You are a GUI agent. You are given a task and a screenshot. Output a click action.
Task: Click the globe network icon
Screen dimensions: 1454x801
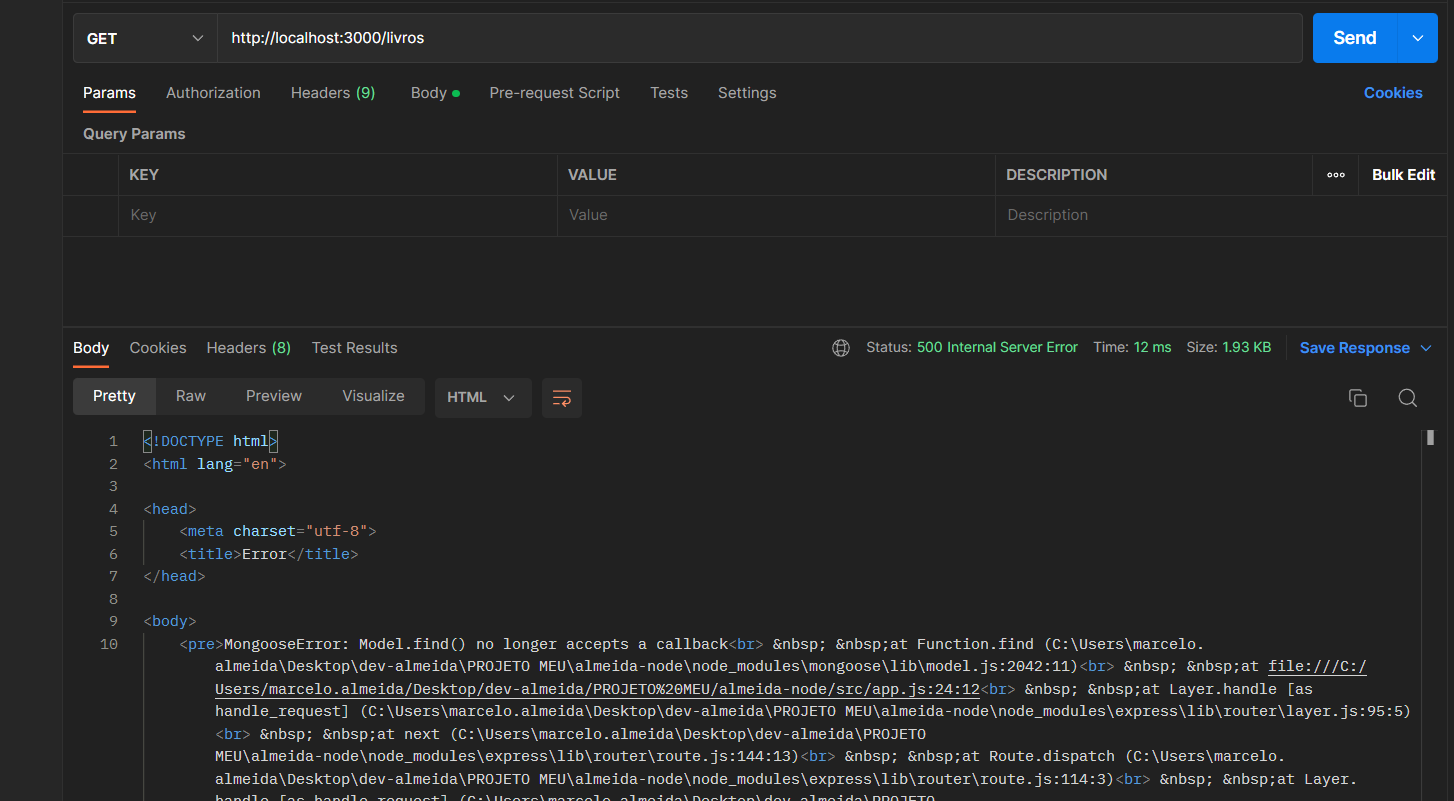841,348
